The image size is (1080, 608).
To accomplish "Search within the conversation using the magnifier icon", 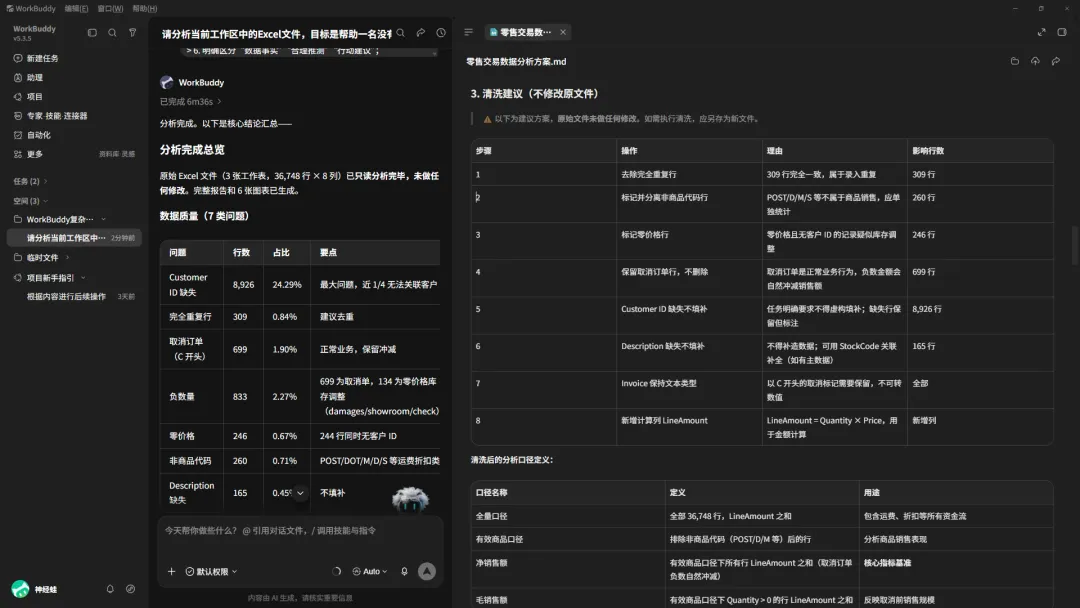I will pos(400,32).
